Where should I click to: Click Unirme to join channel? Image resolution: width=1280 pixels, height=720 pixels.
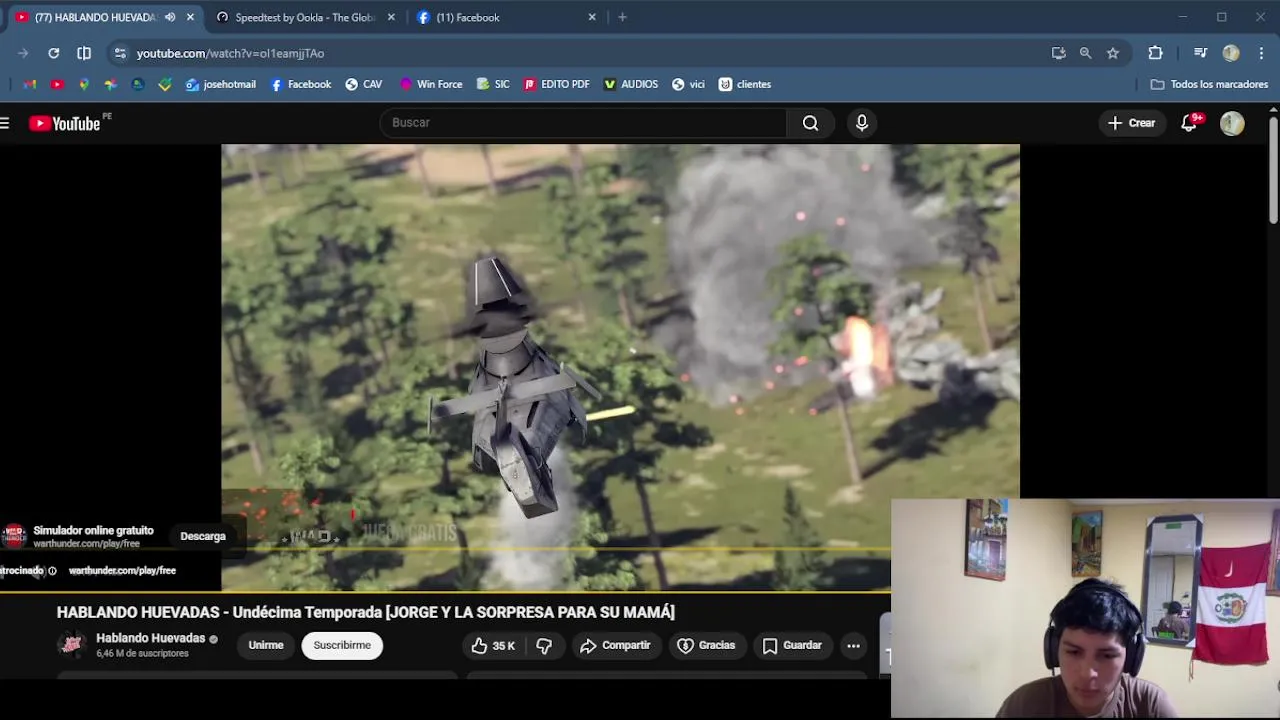click(x=266, y=646)
